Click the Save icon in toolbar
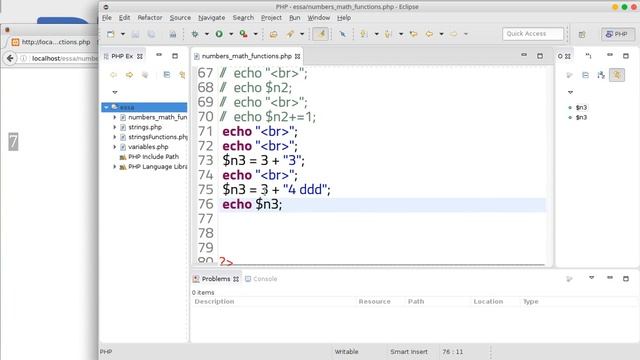Viewport: 640px width, 360px height. [136, 34]
